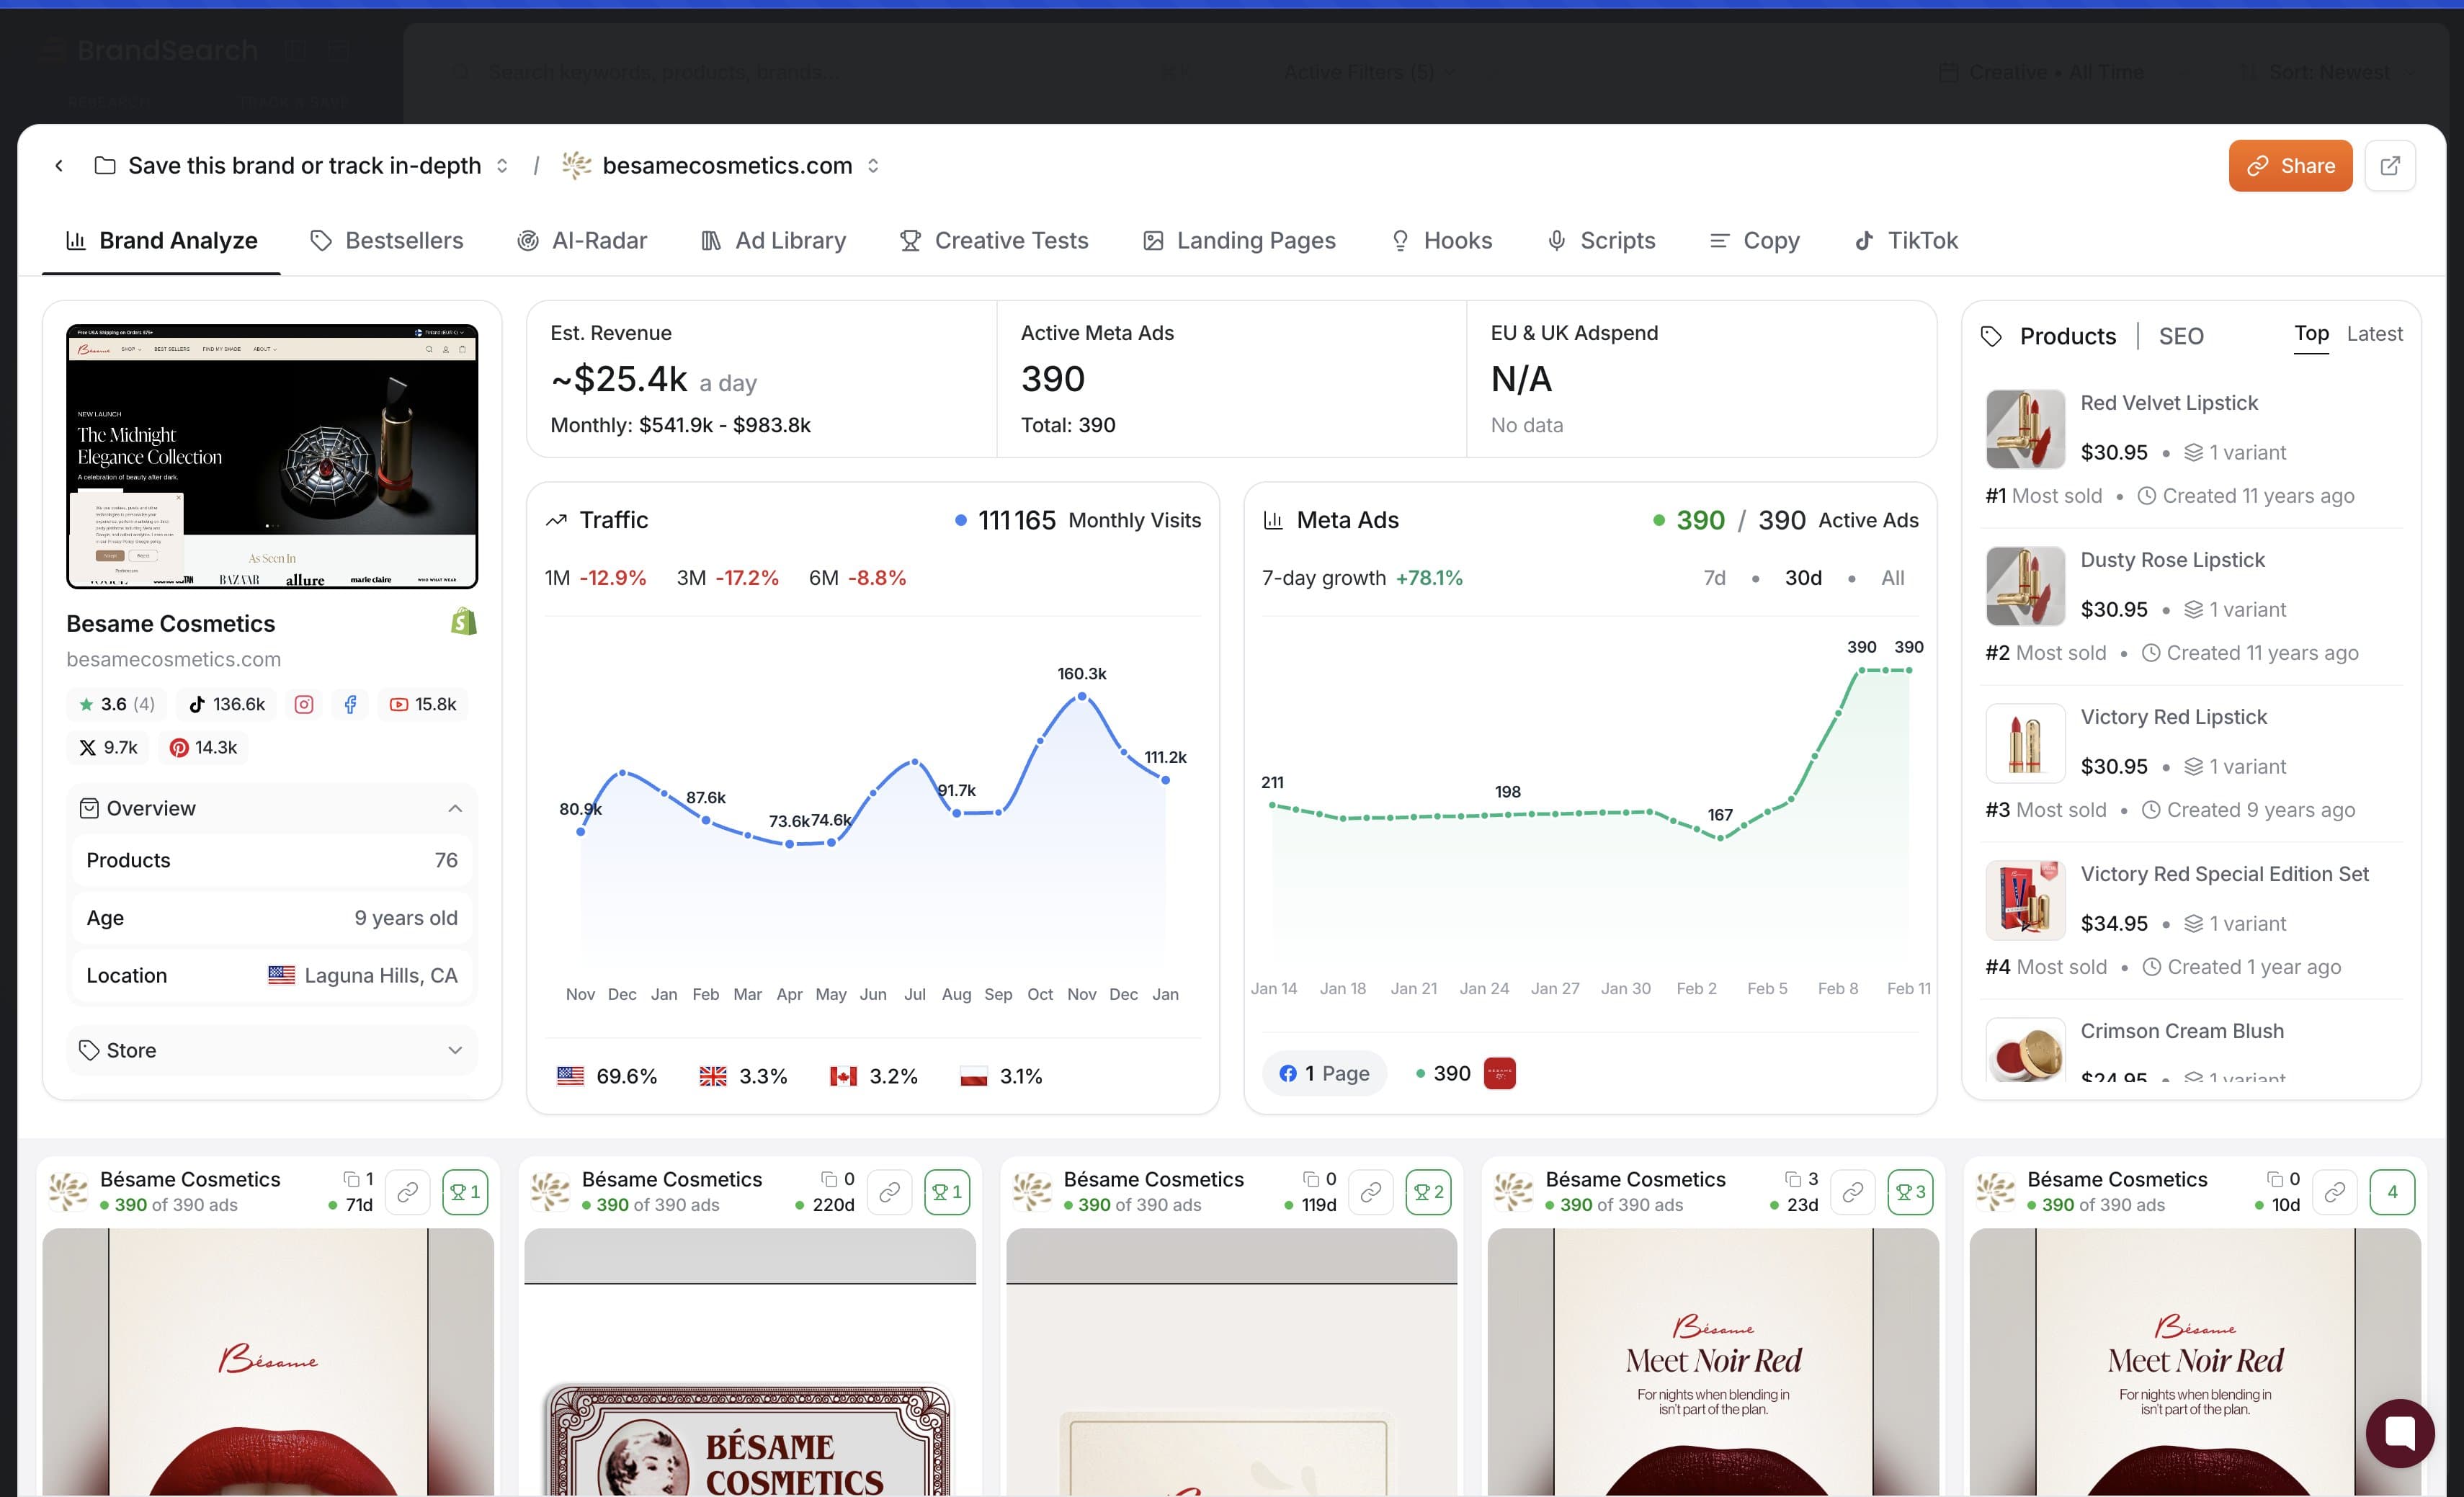Open the 1 Page Facebook link
Screen dimensions: 2464x1497
point(1324,1072)
